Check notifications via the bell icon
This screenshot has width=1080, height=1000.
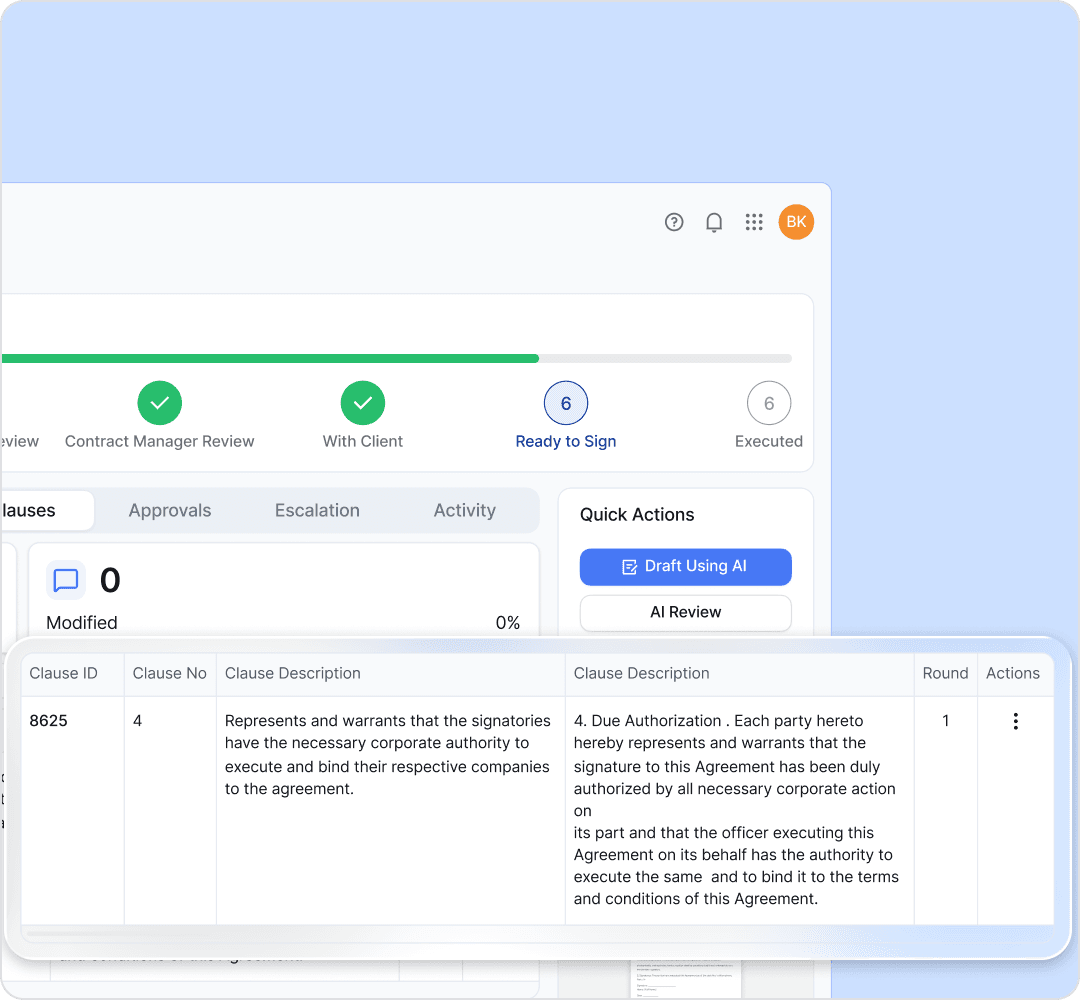pyautogui.click(x=714, y=222)
